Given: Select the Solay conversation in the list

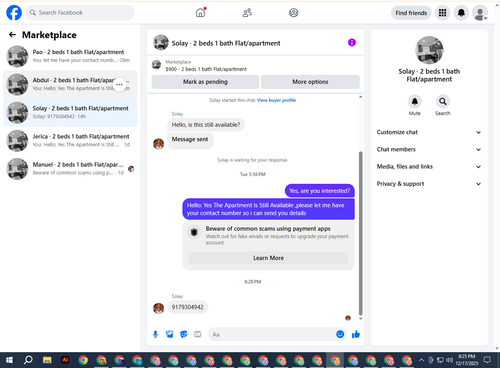Looking at the screenshot, I should [70, 112].
